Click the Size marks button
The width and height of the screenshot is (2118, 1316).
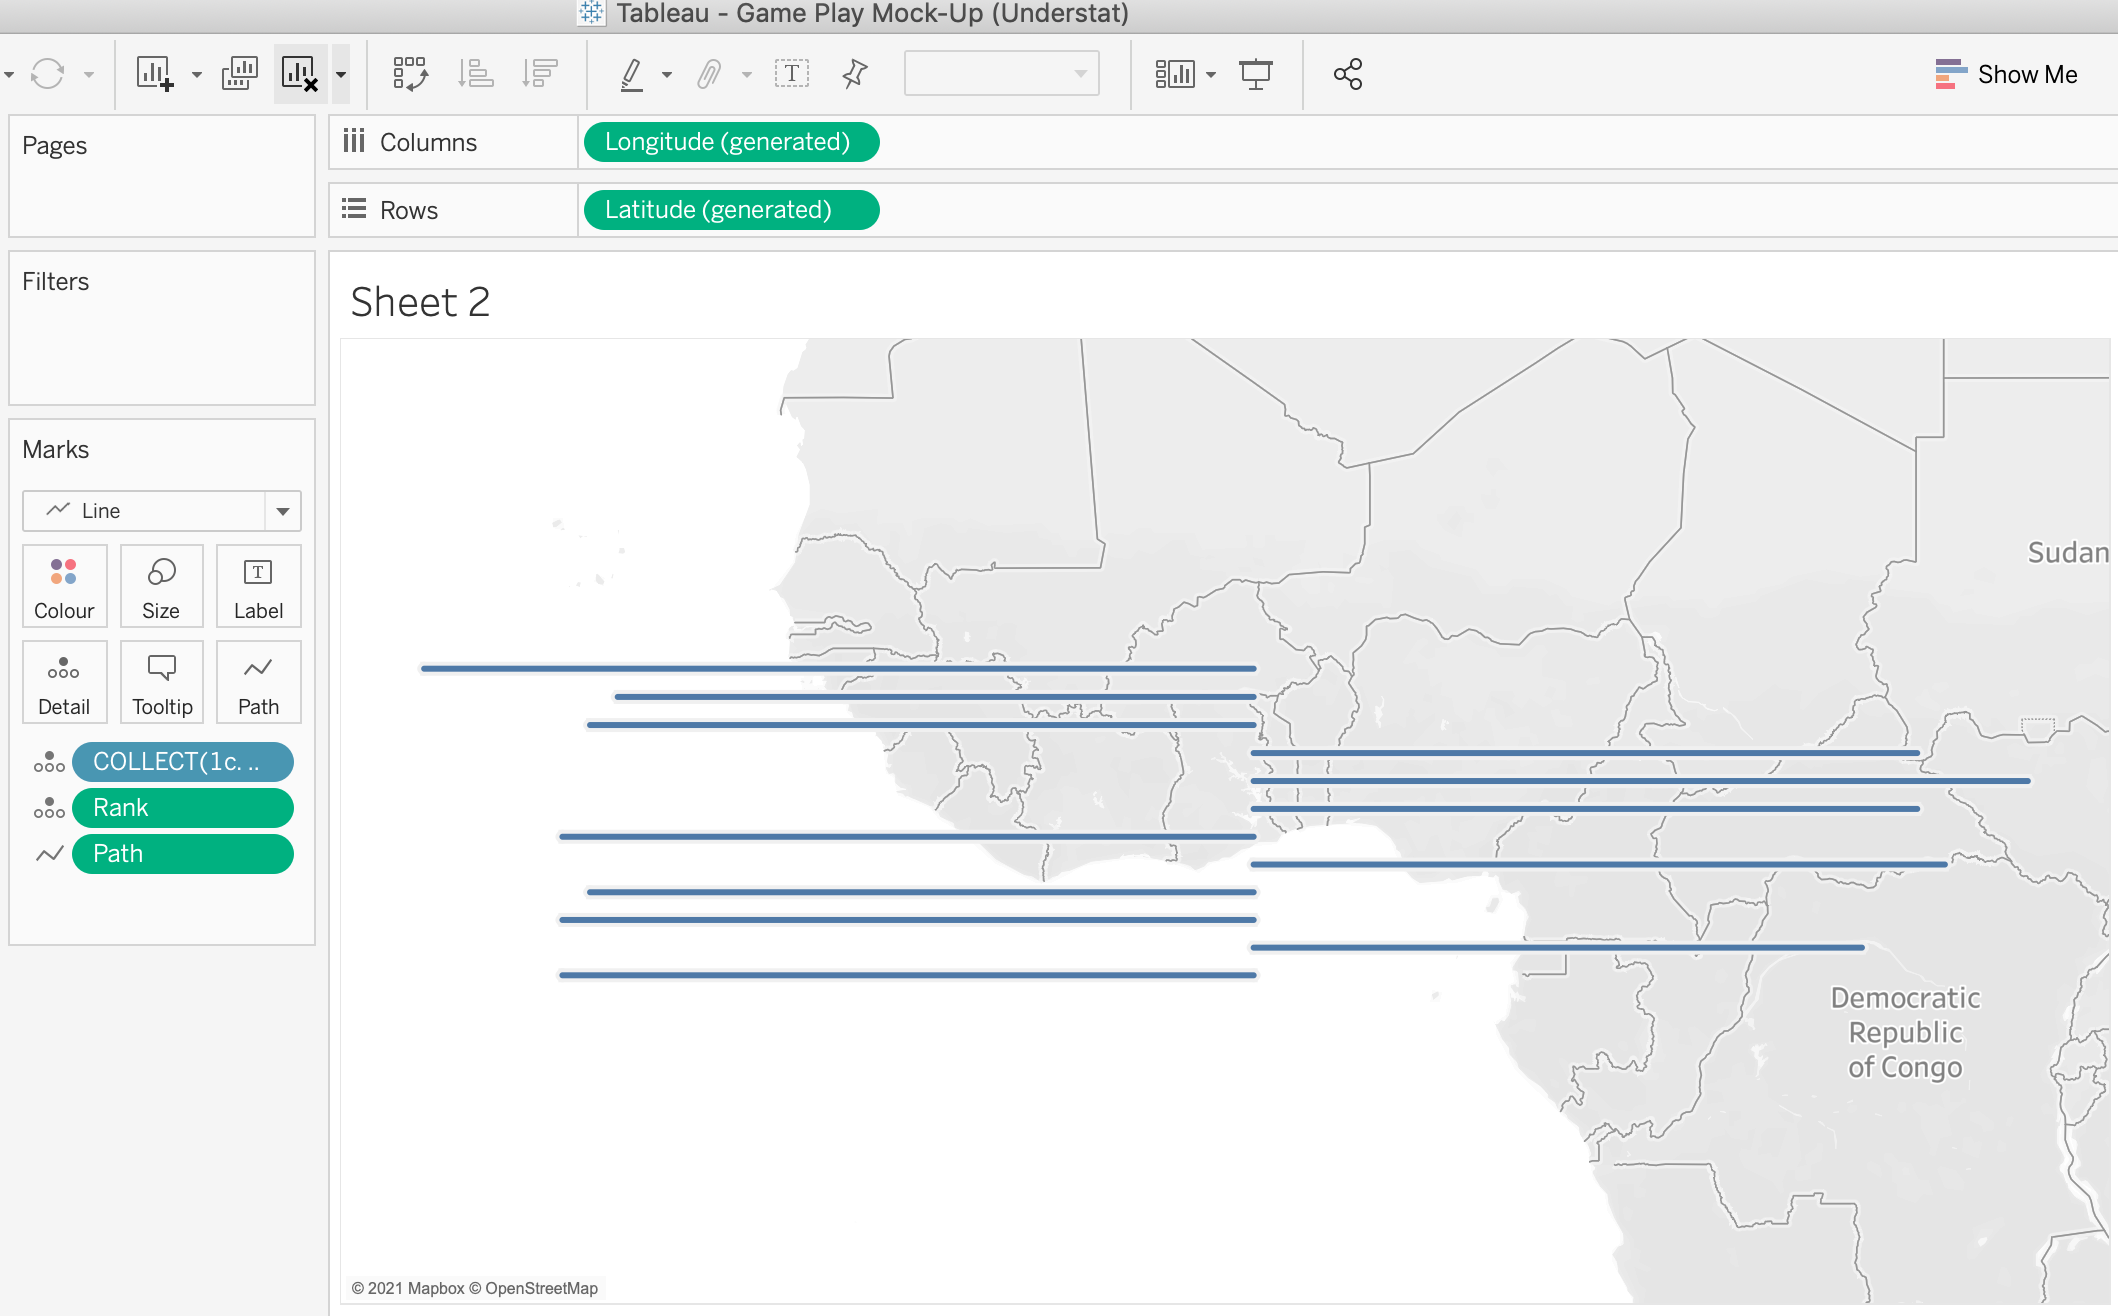point(161,586)
